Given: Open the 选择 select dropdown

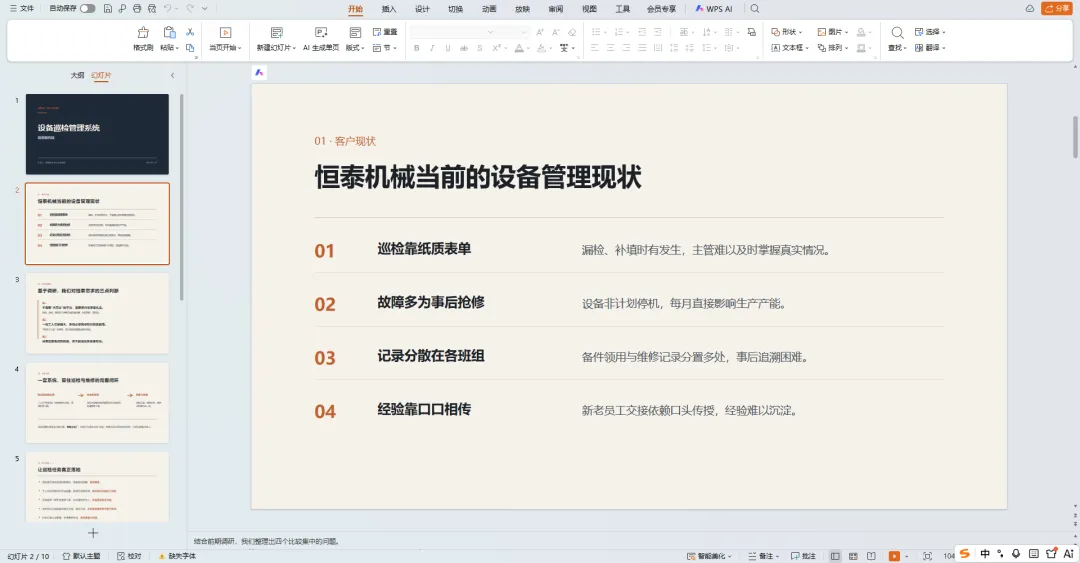Looking at the screenshot, I should (930, 32).
